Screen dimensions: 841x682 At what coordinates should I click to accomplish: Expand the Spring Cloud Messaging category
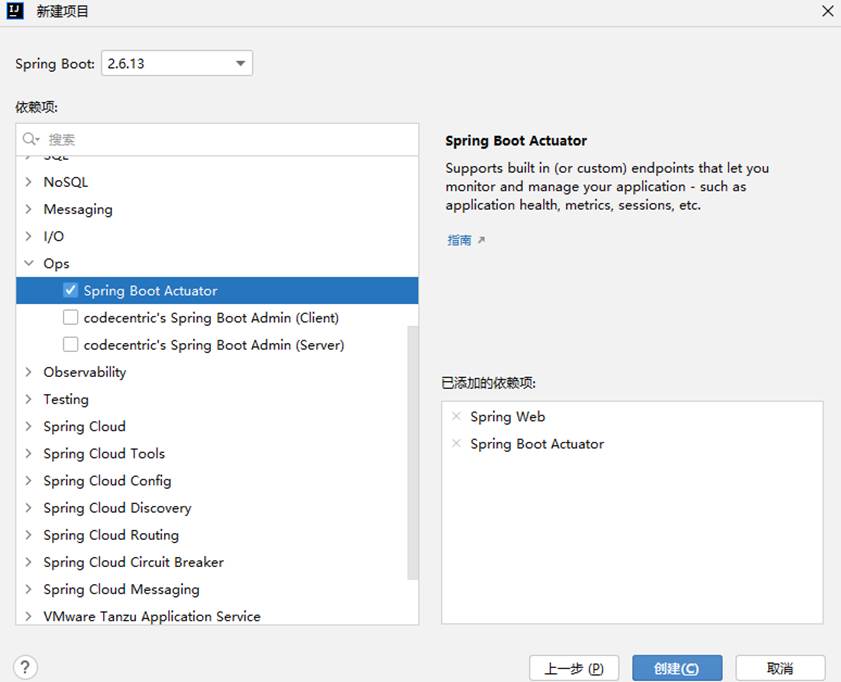point(28,589)
